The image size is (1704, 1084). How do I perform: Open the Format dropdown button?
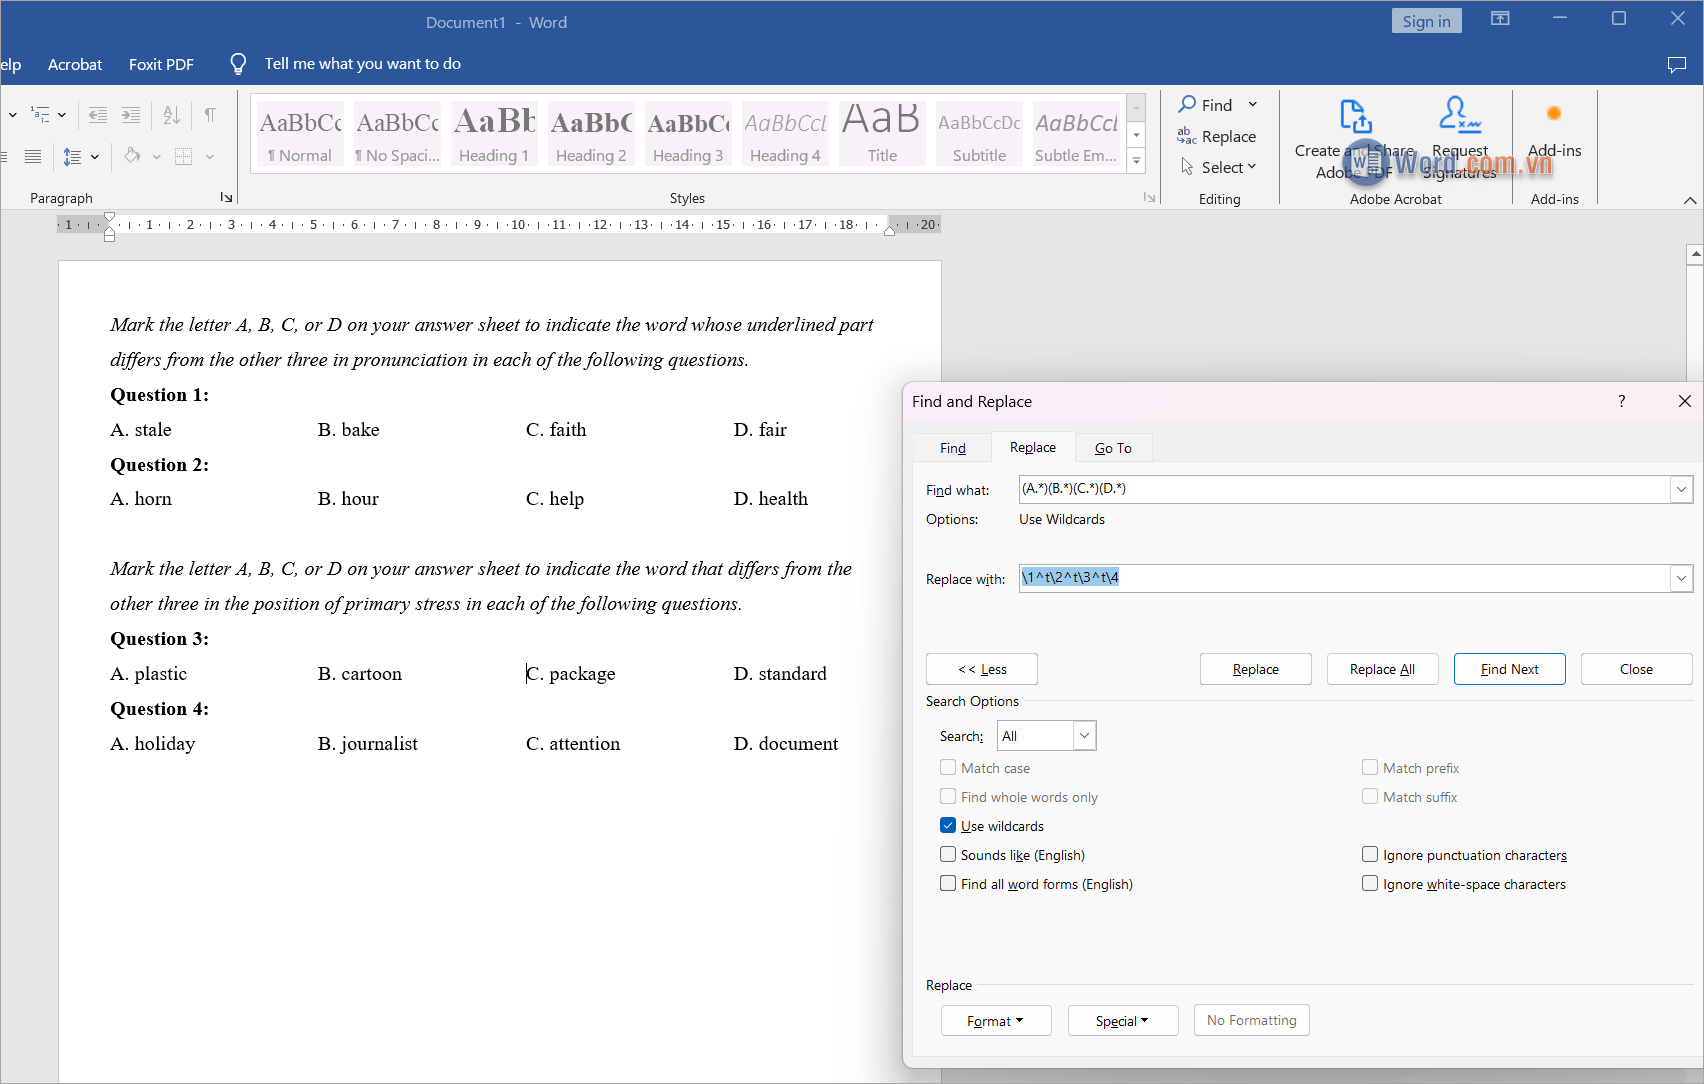coord(996,1021)
